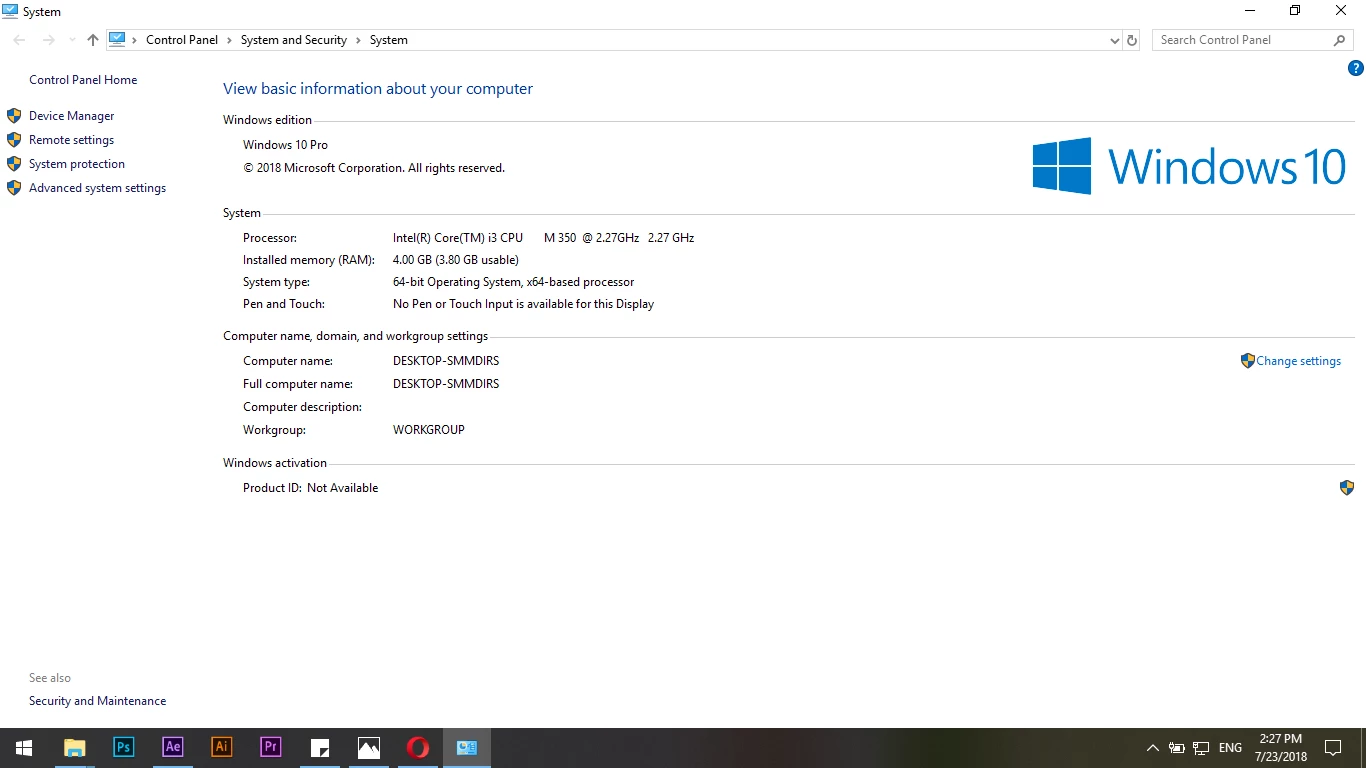Select Control Panel in the breadcrumb
Viewport: 1366px width, 768px height.
point(182,40)
